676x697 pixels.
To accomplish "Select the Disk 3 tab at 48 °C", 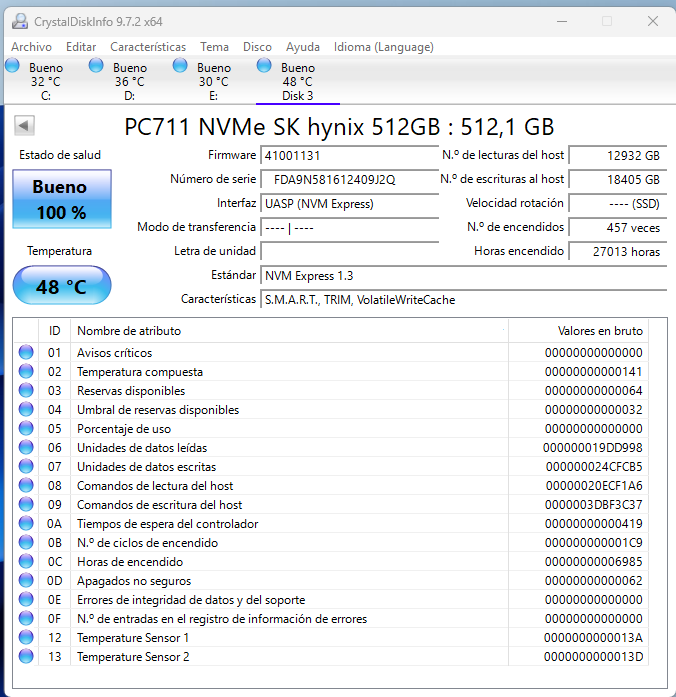I will tap(298, 80).
